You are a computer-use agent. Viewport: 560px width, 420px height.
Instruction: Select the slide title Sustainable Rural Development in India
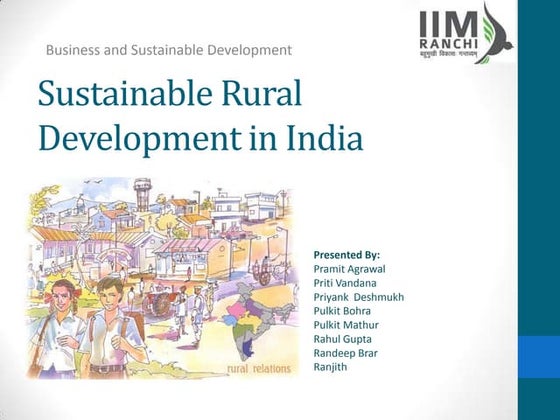(x=200, y=115)
